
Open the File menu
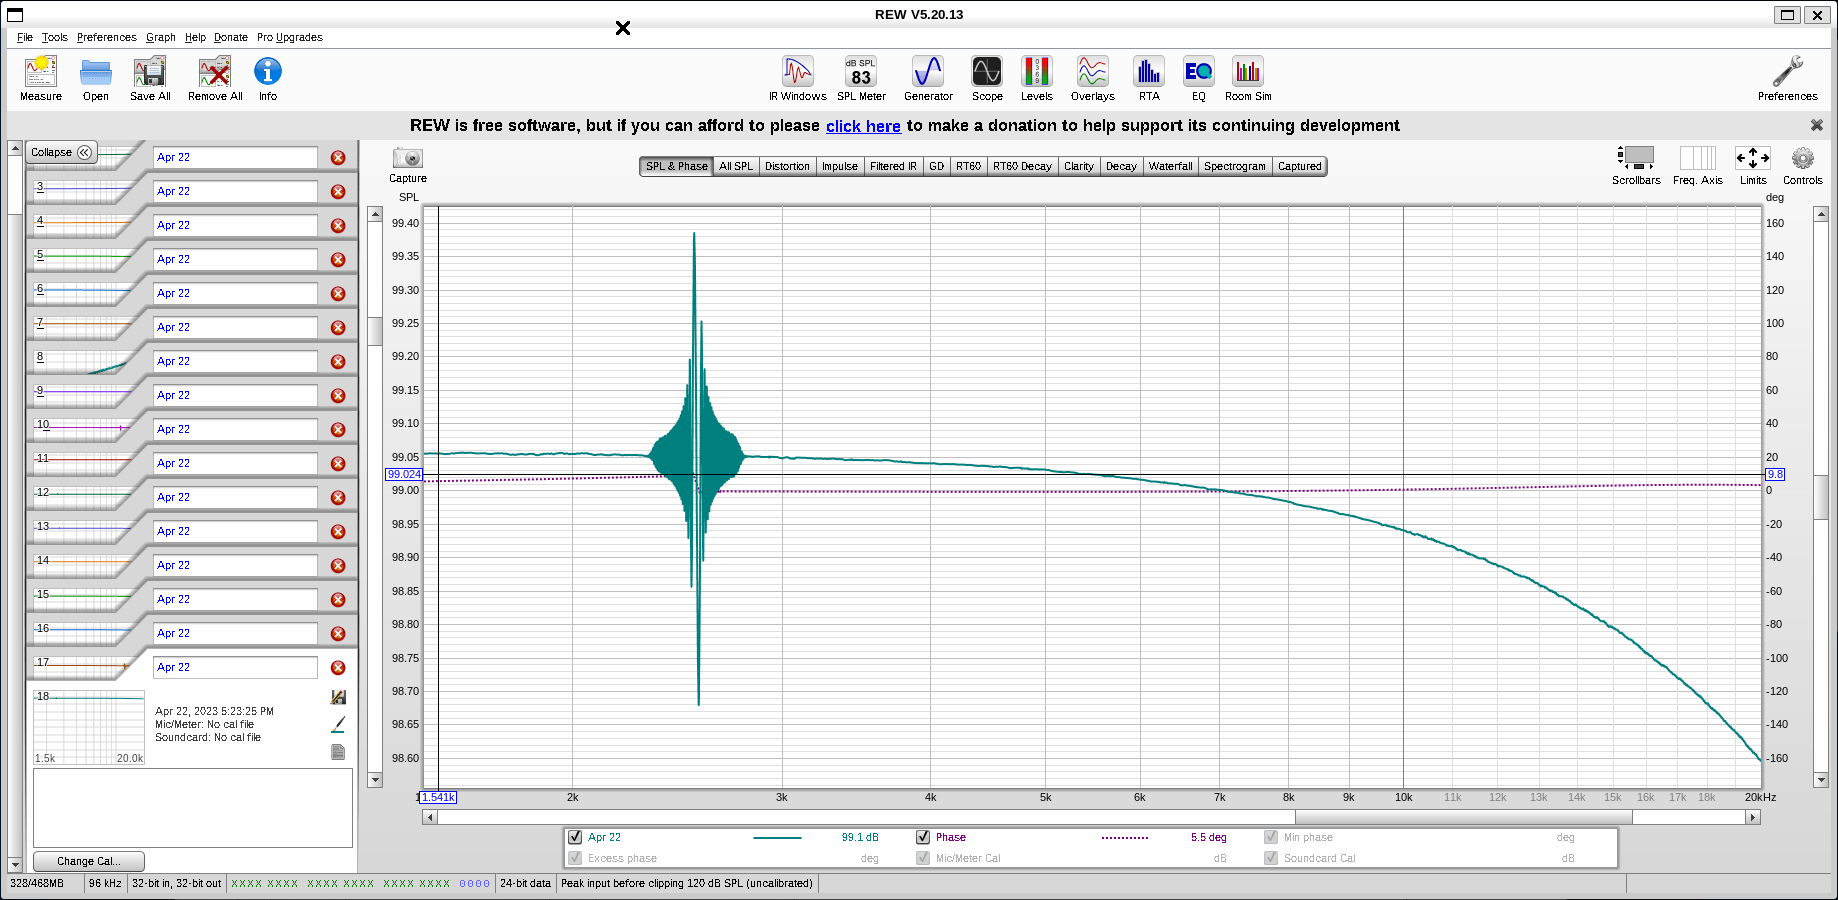[x=25, y=37]
